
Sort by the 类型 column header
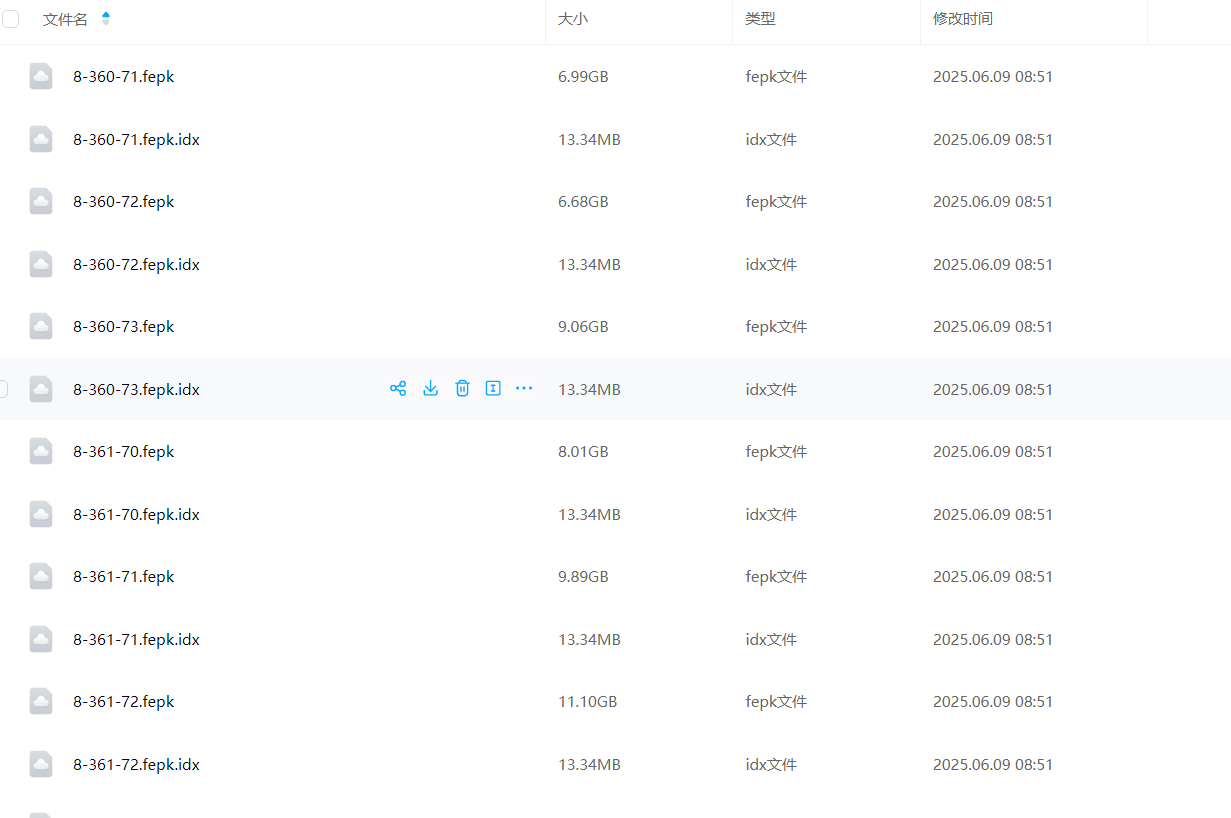[760, 19]
